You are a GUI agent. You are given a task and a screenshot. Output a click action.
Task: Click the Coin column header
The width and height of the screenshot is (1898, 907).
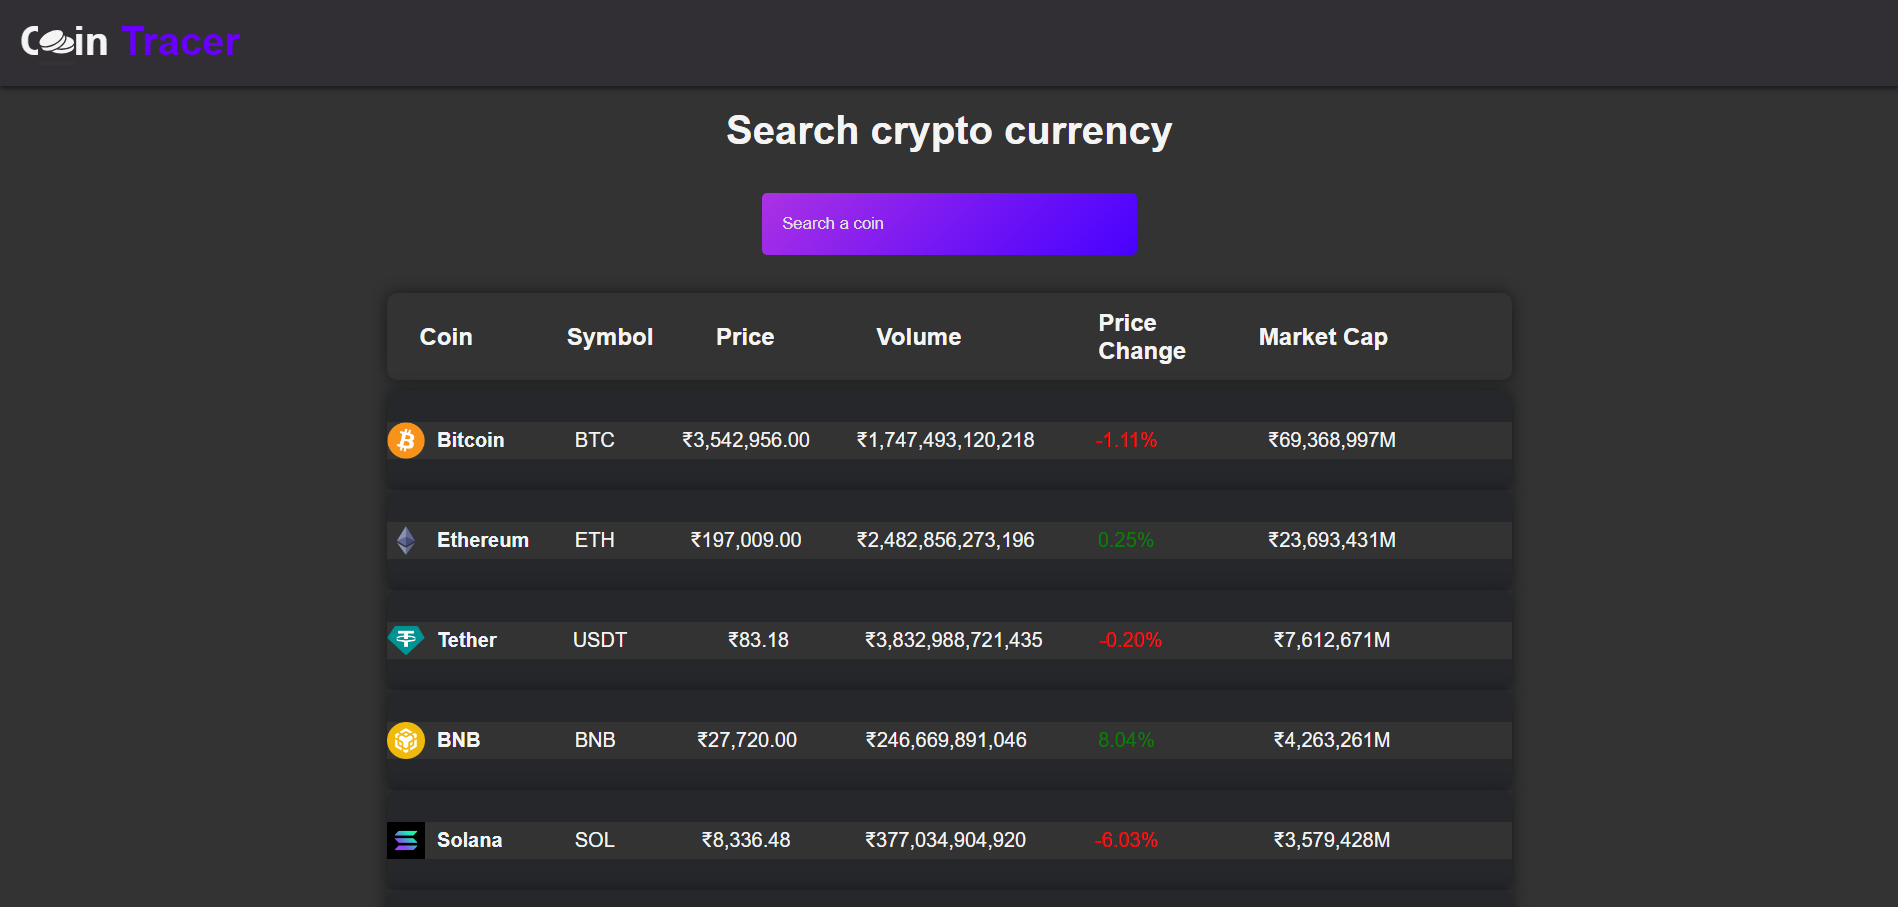(x=446, y=337)
